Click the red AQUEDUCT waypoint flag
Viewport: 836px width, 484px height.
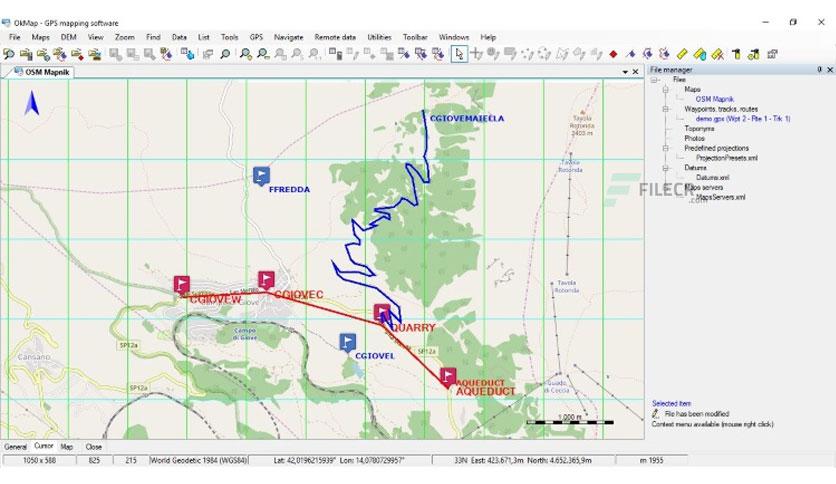click(x=448, y=376)
